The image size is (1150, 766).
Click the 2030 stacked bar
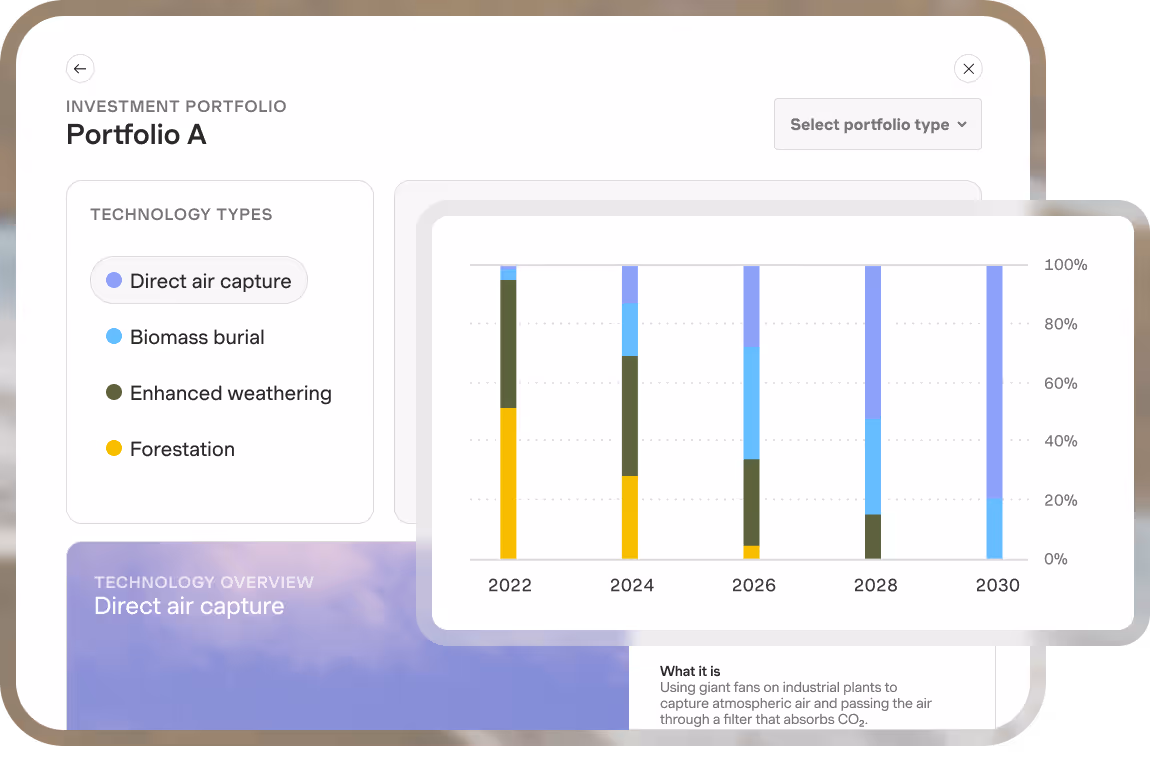[995, 412]
